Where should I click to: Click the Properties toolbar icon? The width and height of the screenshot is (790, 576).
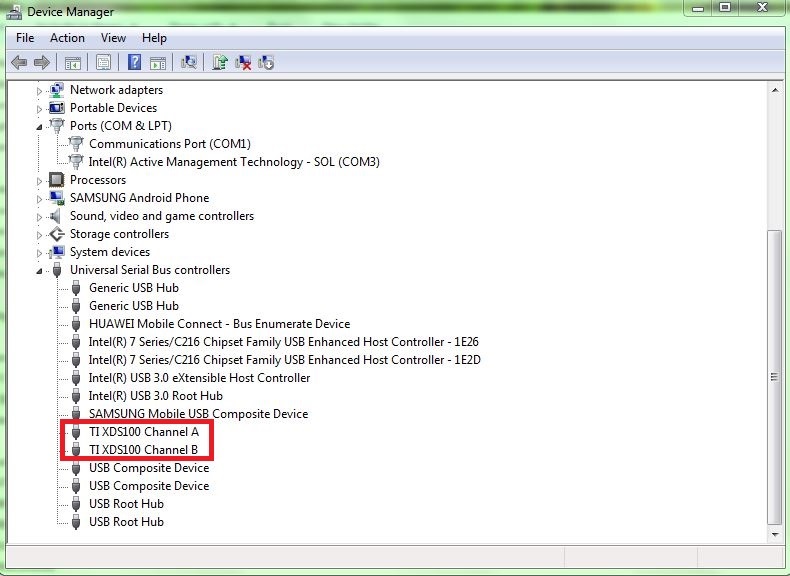pyautogui.click(x=103, y=62)
